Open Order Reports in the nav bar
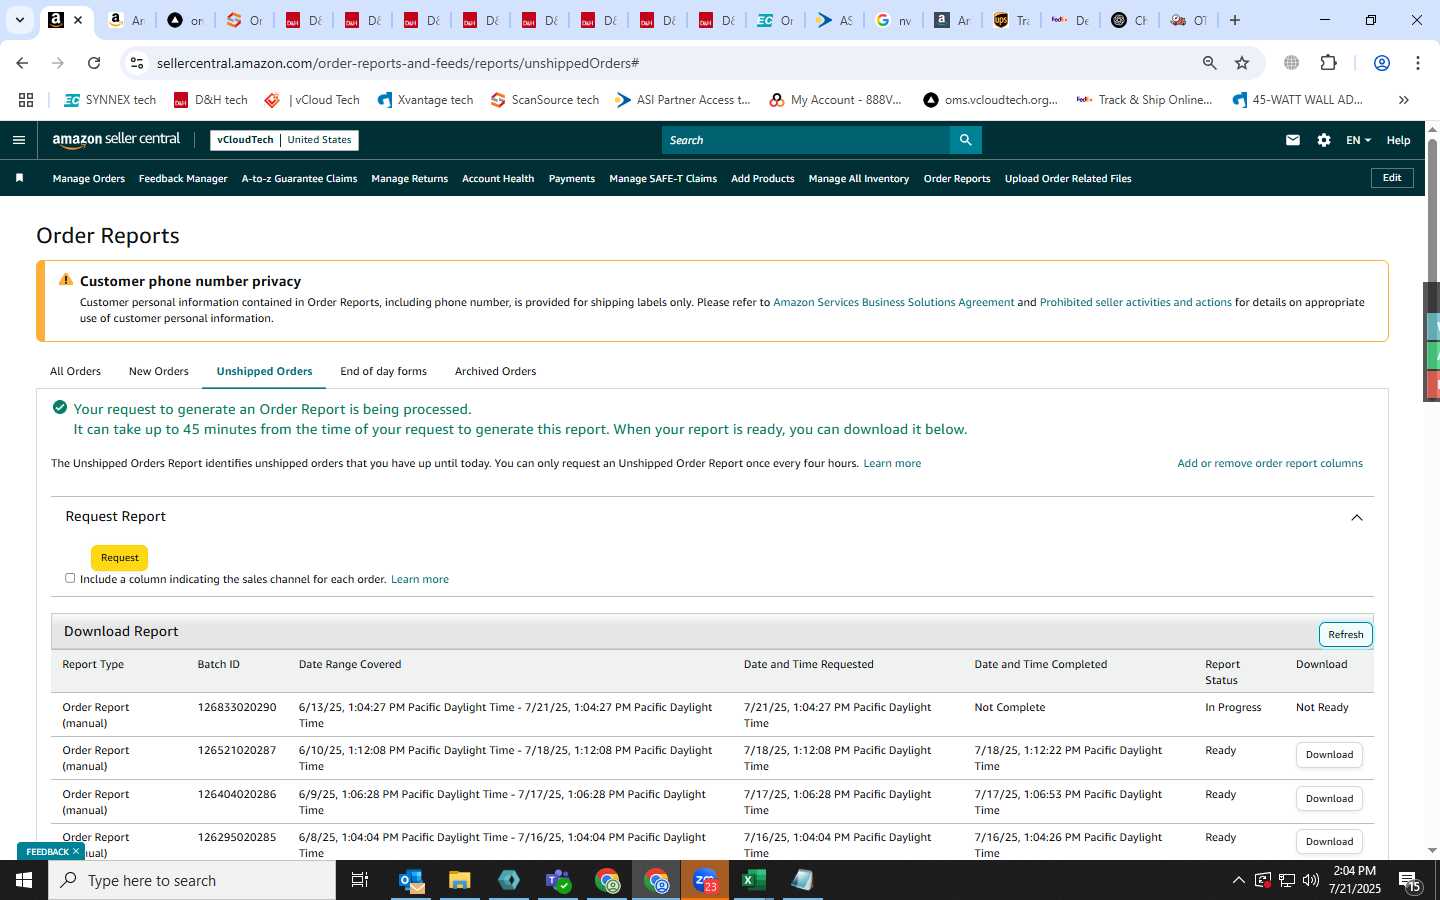The width and height of the screenshot is (1440, 900). 957,179
